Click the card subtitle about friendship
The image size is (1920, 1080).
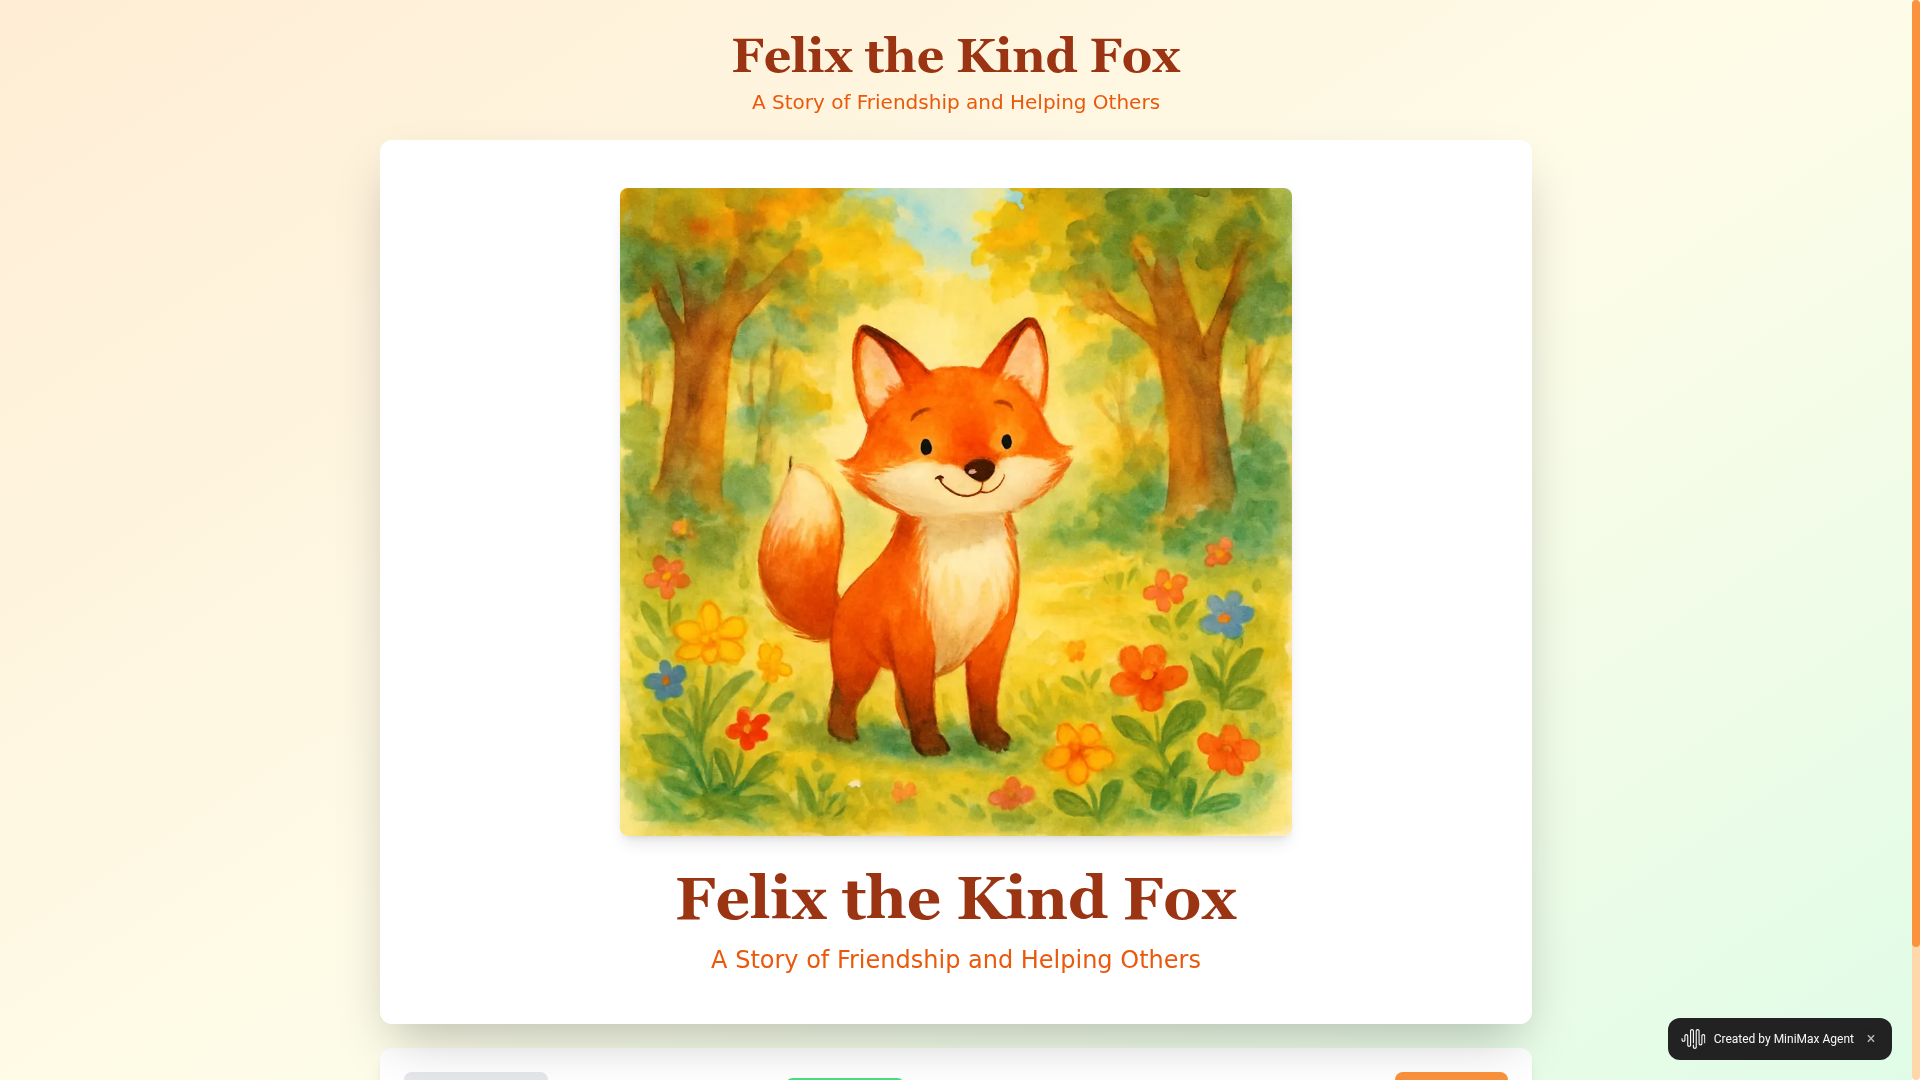click(955, 960)
